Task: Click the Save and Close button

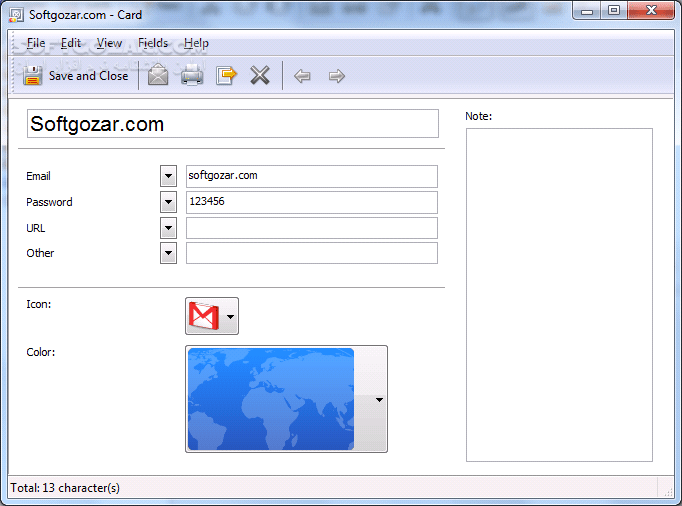Action: 76,76
